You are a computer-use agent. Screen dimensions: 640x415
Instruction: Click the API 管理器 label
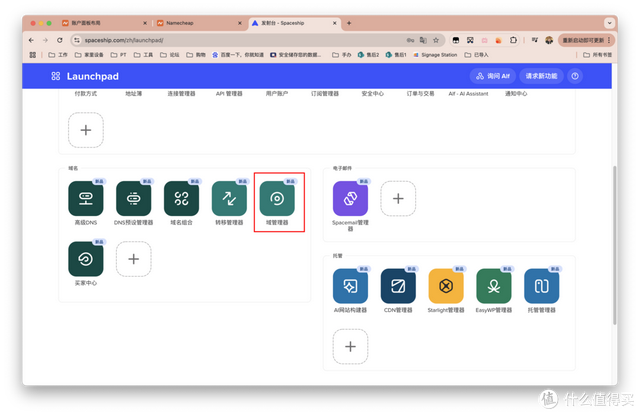[x=229, y=93]
